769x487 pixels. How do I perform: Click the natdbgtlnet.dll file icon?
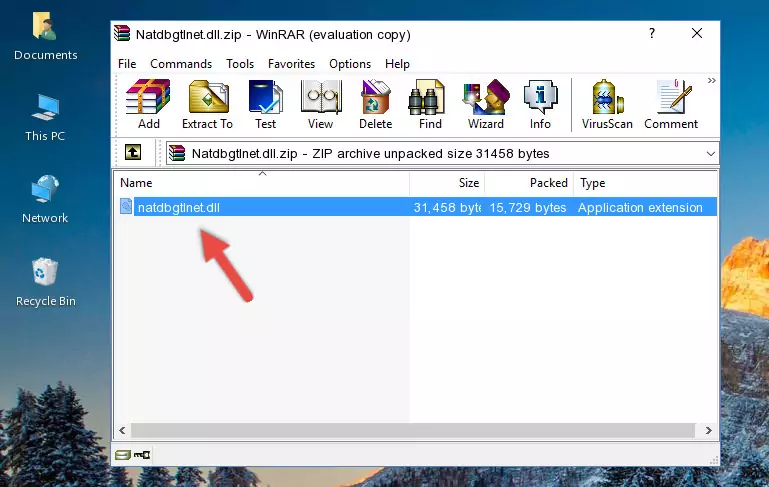(x=126, y=206)
